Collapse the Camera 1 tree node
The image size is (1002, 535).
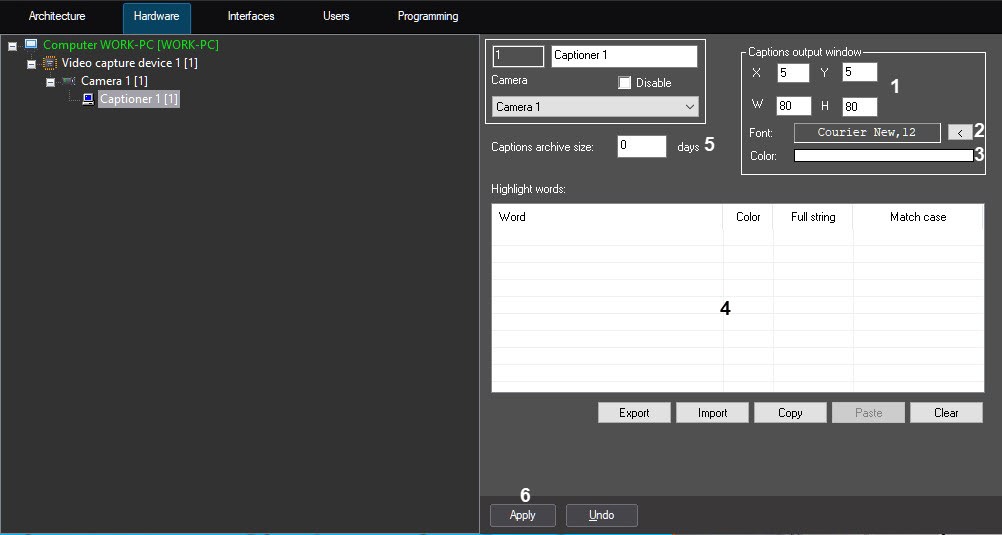click(51, 82)
